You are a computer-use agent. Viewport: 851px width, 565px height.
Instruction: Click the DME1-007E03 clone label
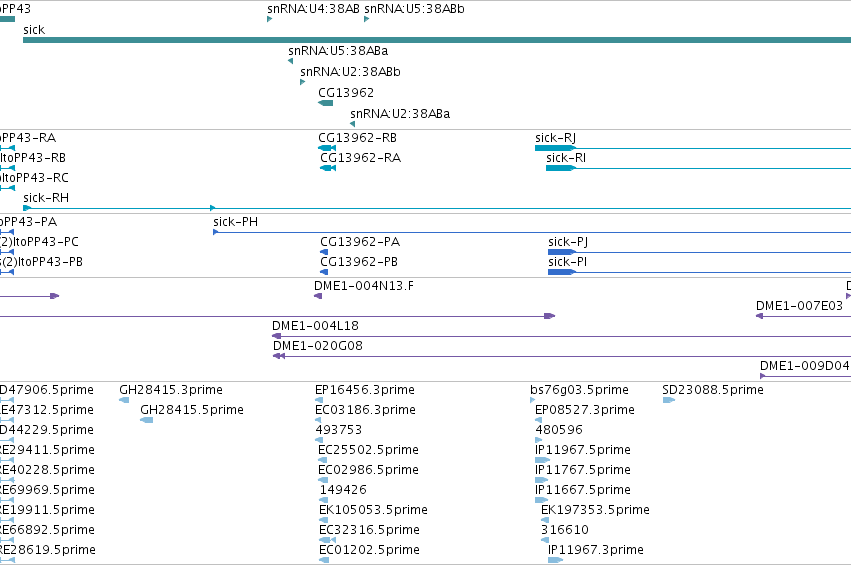[799, 306]
